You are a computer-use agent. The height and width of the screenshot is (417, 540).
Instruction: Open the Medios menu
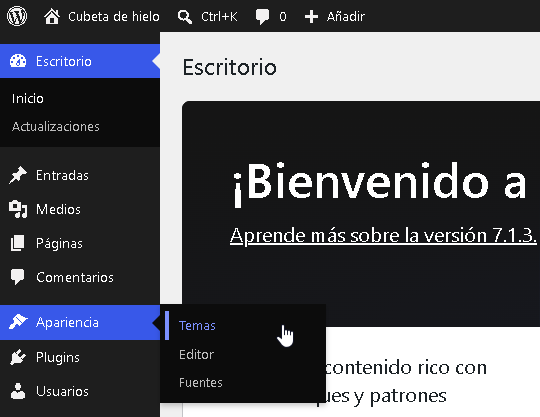(x=80, y=209)
